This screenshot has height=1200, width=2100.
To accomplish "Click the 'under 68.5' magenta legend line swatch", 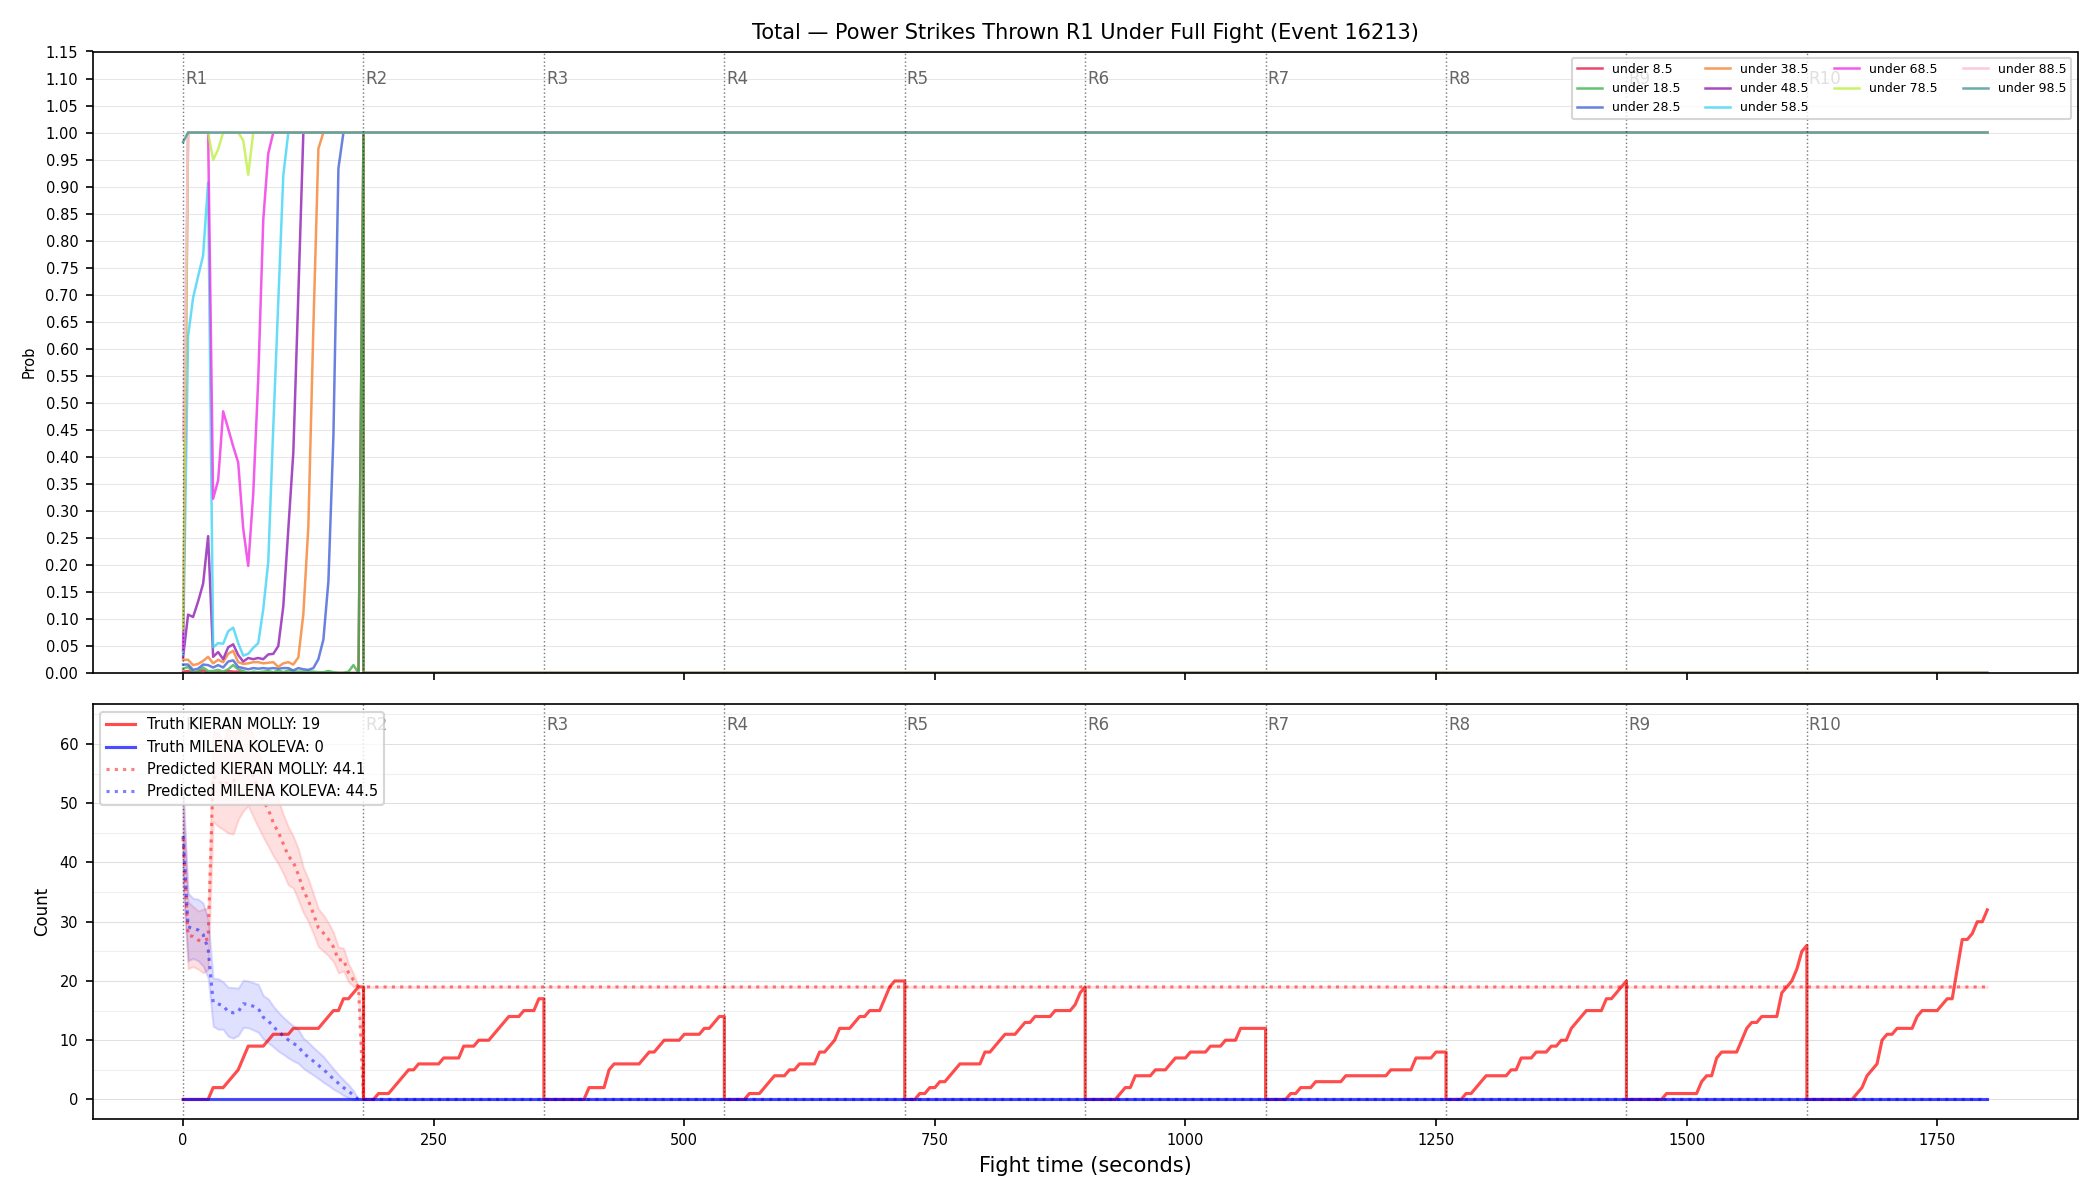I will pos(1848,69).
